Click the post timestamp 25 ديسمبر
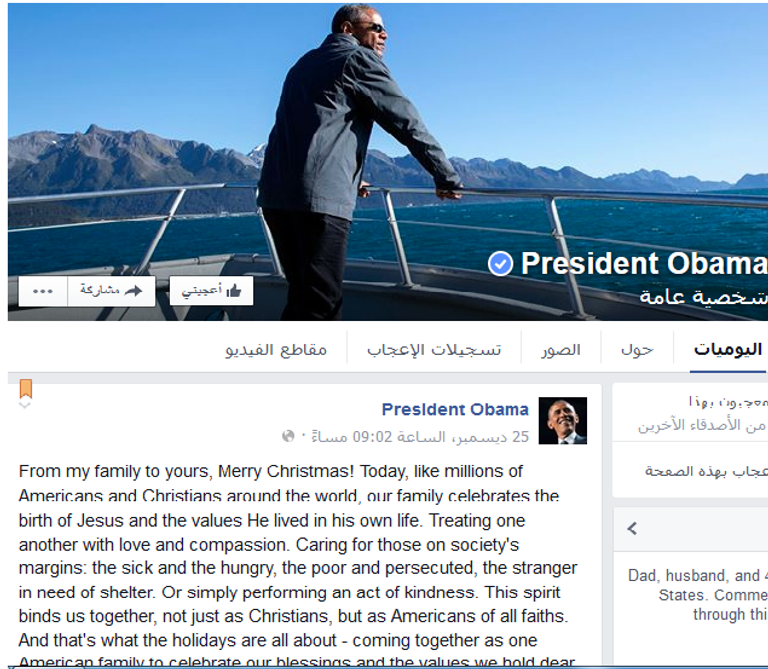The image size is (768, 669). (420, 436)
